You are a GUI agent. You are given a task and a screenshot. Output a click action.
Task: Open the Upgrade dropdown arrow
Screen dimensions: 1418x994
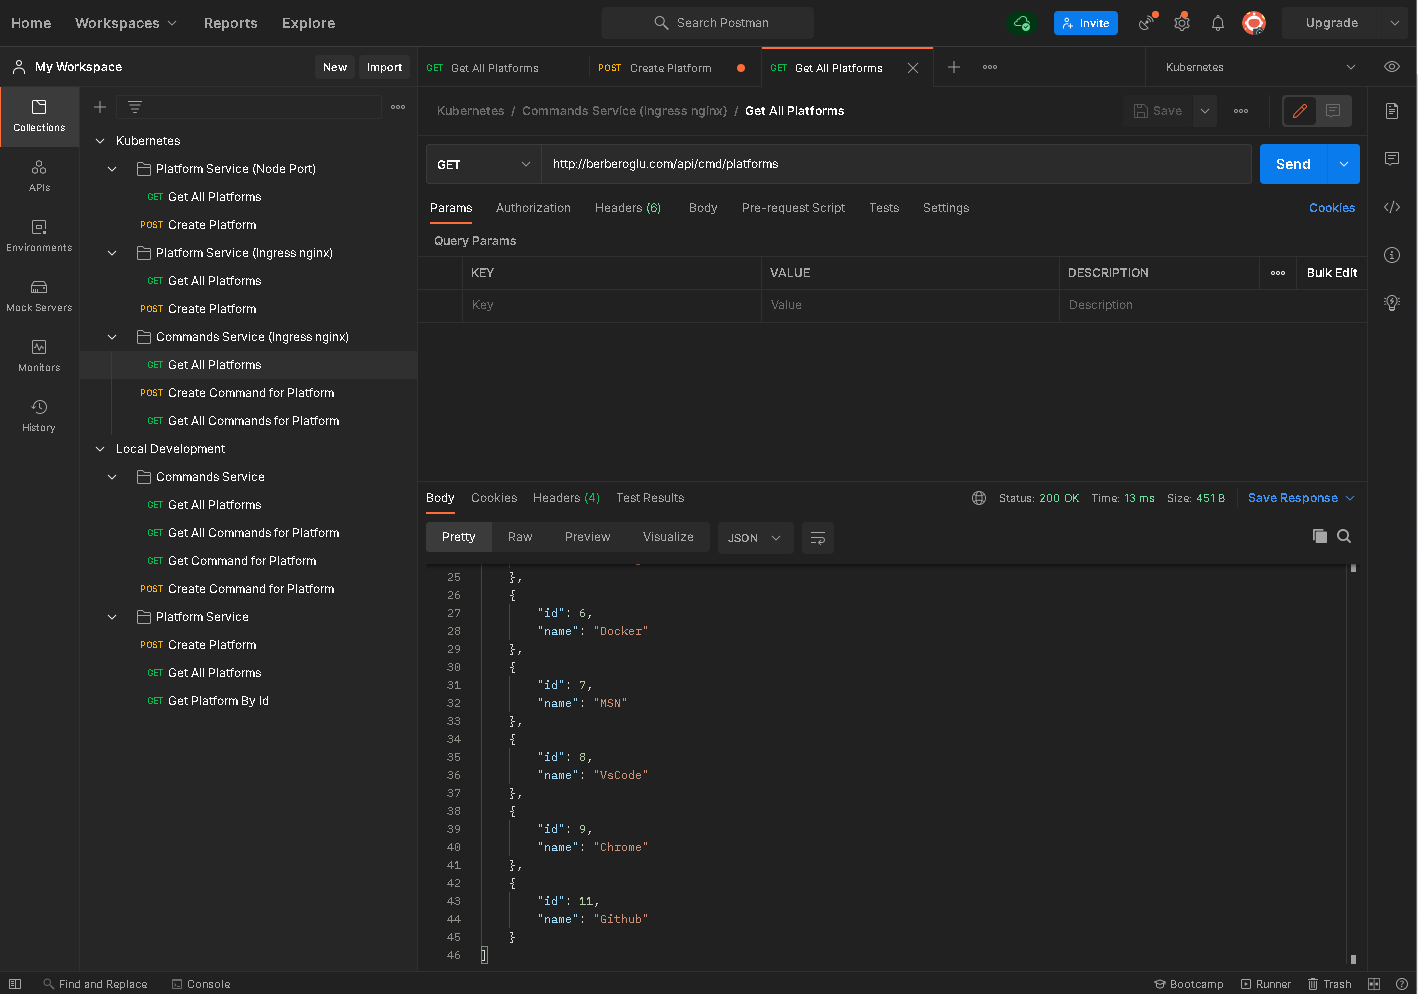pyautogui.click(x=1395, y=23)
